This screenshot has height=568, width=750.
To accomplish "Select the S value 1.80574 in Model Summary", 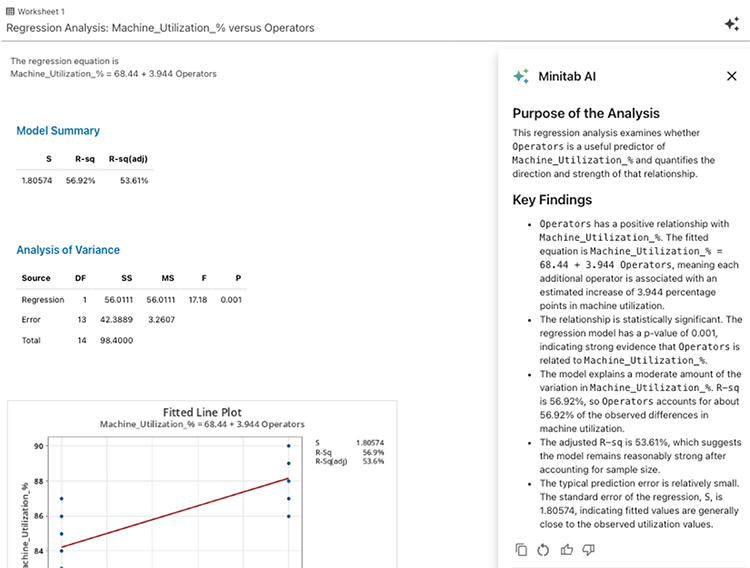I will pyautogui.click(x=37, y=180).
